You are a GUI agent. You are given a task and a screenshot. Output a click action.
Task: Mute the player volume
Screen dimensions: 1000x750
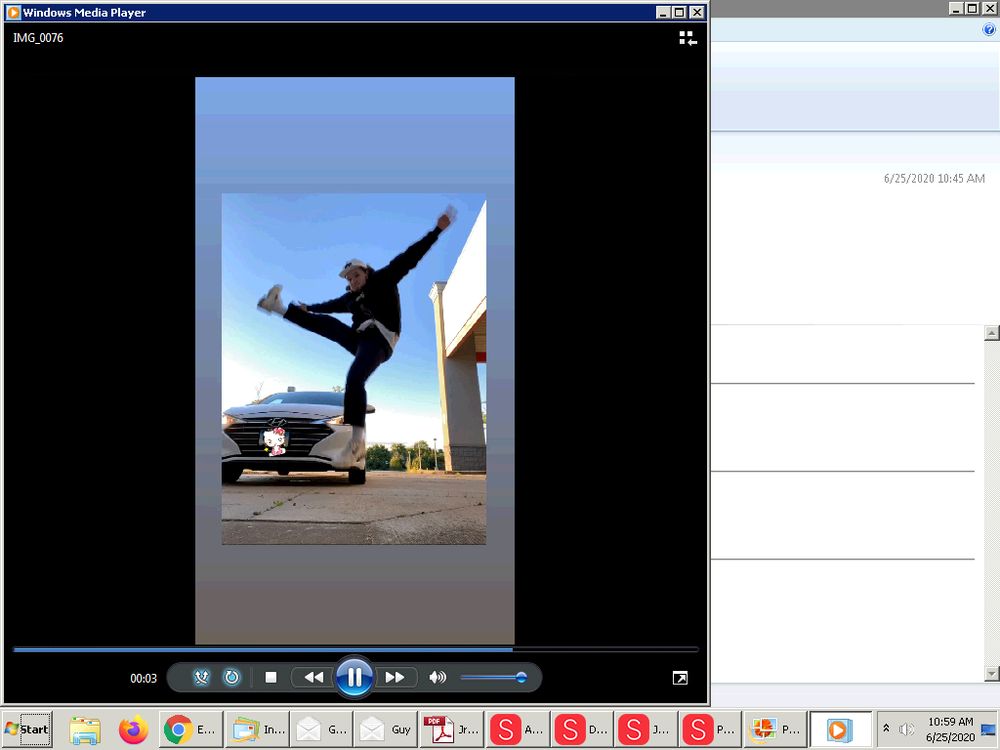point(437,677)
